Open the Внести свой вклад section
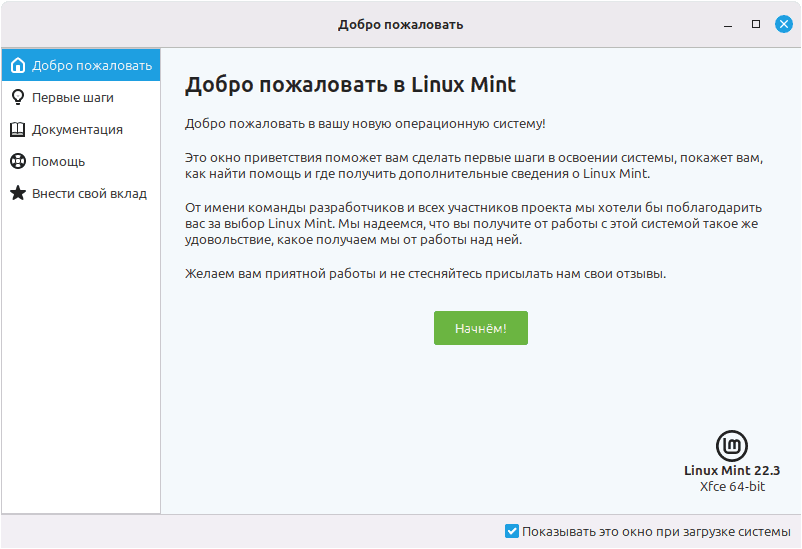Image resolution: width=802 pixels, height=549 pixels. [x=81, y=193]
